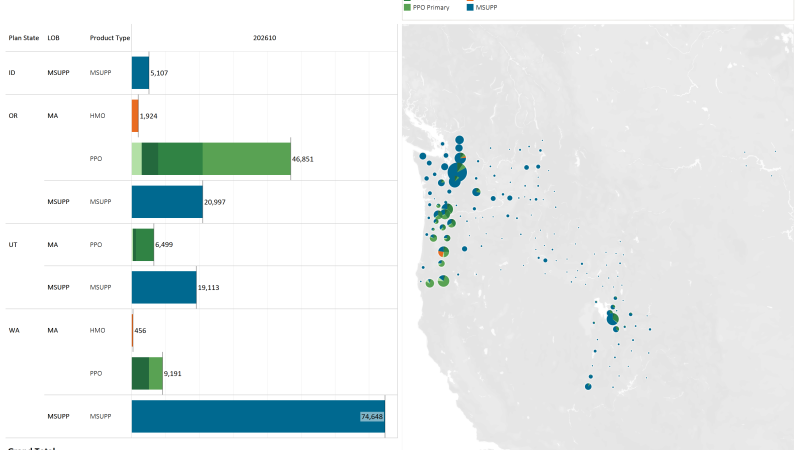800x450 pixels.
Task: Select the 46,851 value label
Action: [x=303, y=159]
